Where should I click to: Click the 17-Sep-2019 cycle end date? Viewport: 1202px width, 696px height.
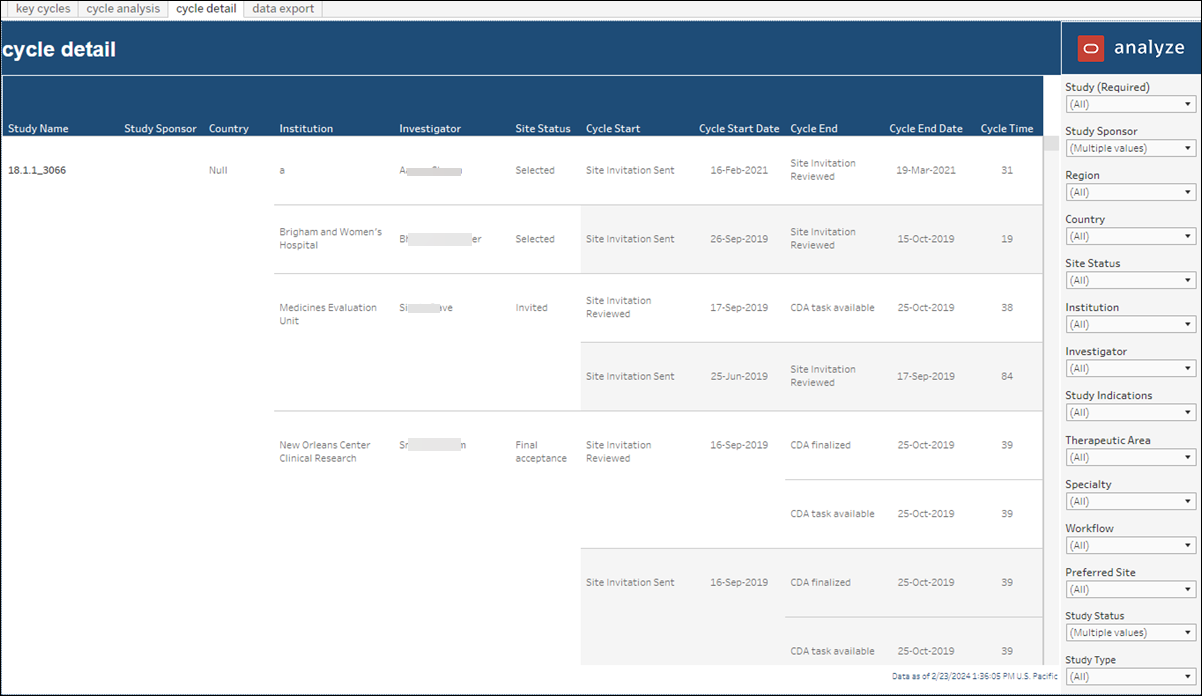[x=926, y=376]
